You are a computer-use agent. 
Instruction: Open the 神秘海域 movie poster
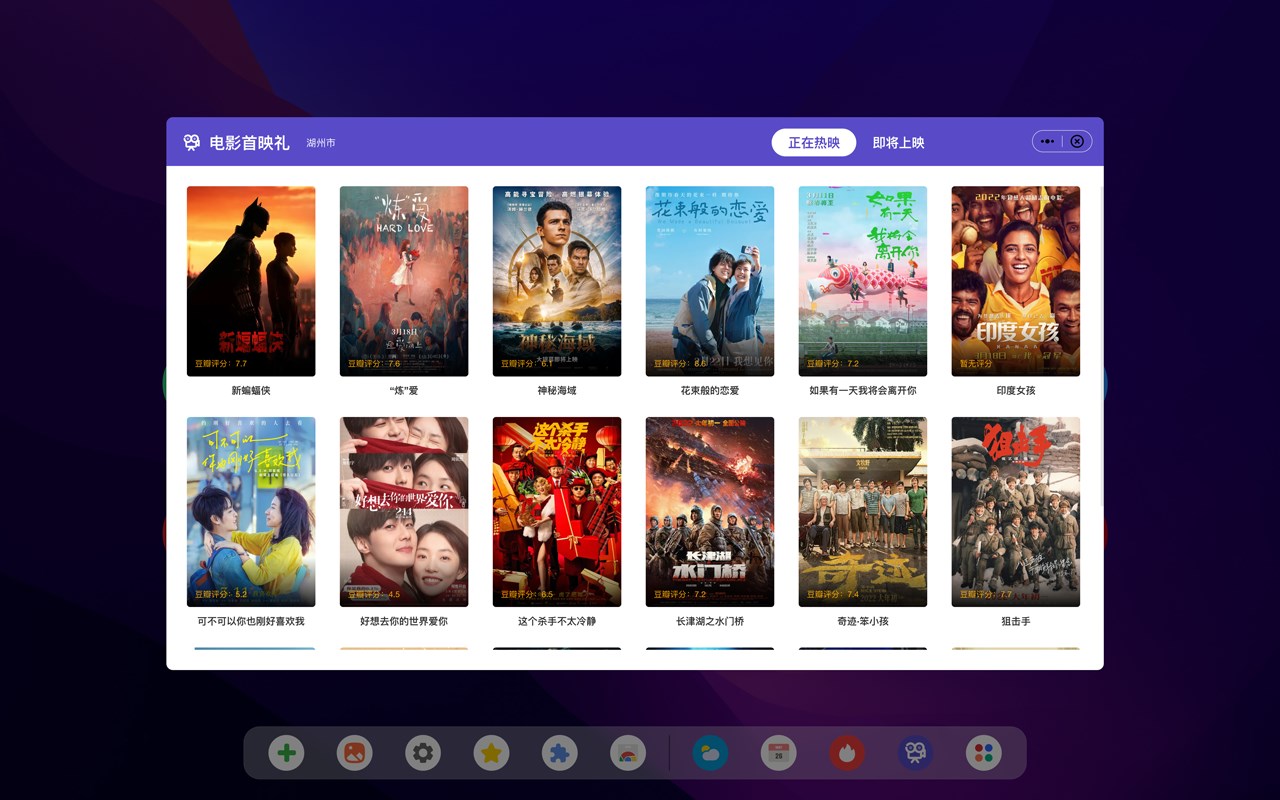[x=557, y=281]
